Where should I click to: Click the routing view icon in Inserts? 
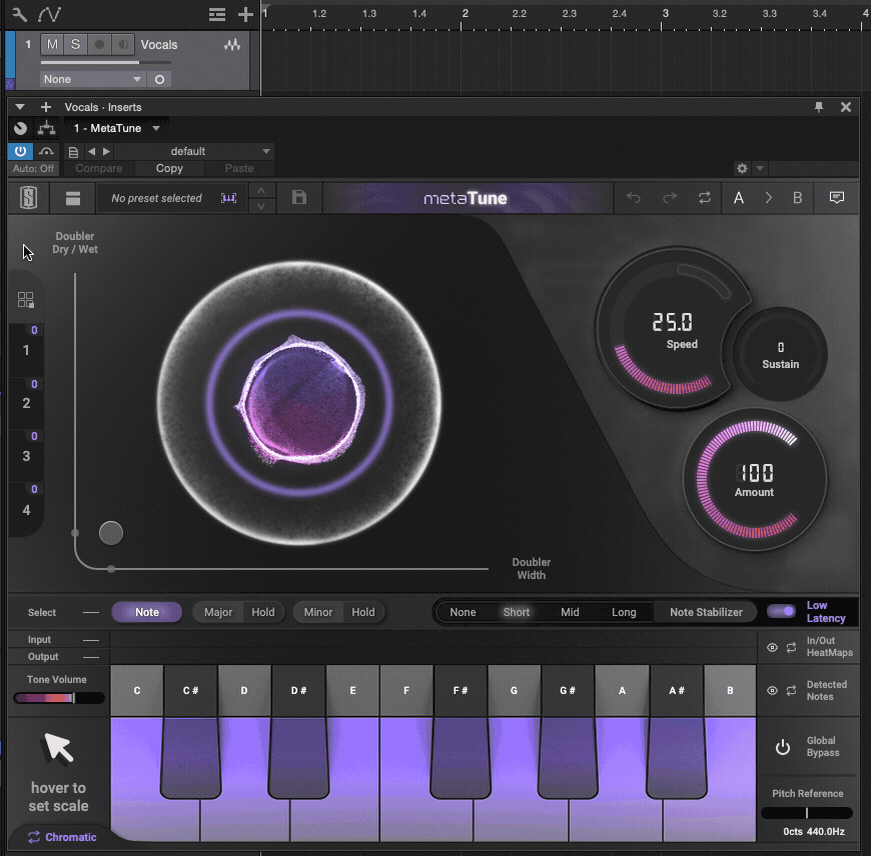(x=47, y=128)
